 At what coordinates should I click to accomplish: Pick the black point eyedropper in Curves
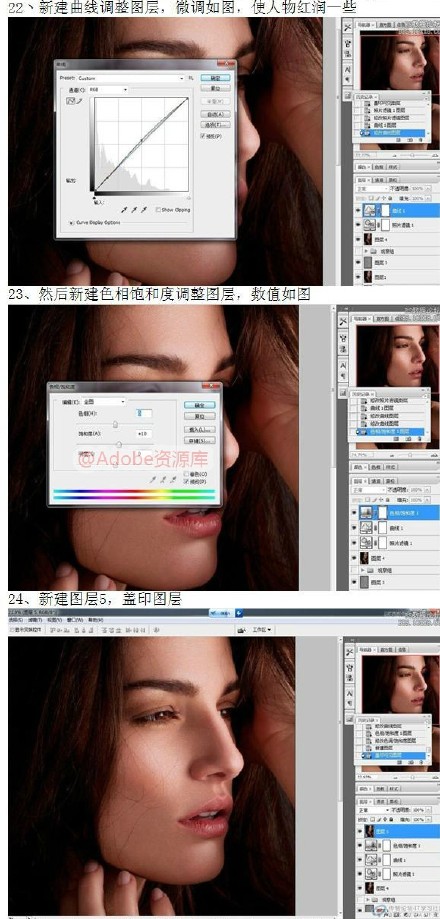[x=124, y=210]
